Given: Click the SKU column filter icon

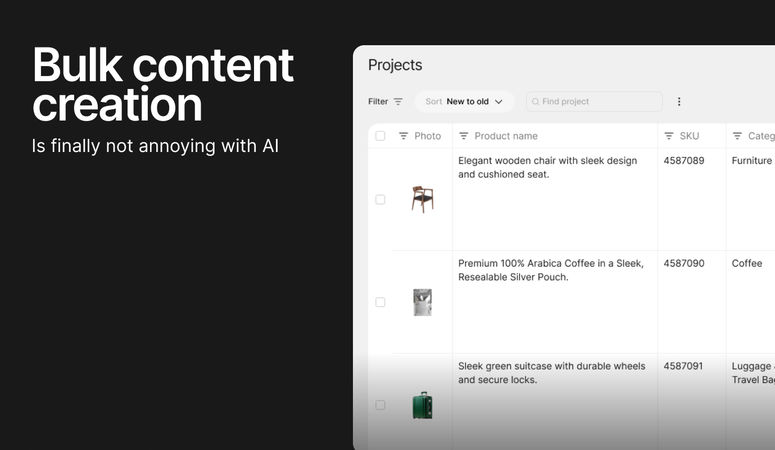Looking at the screenshot, I should coord(669,136).
